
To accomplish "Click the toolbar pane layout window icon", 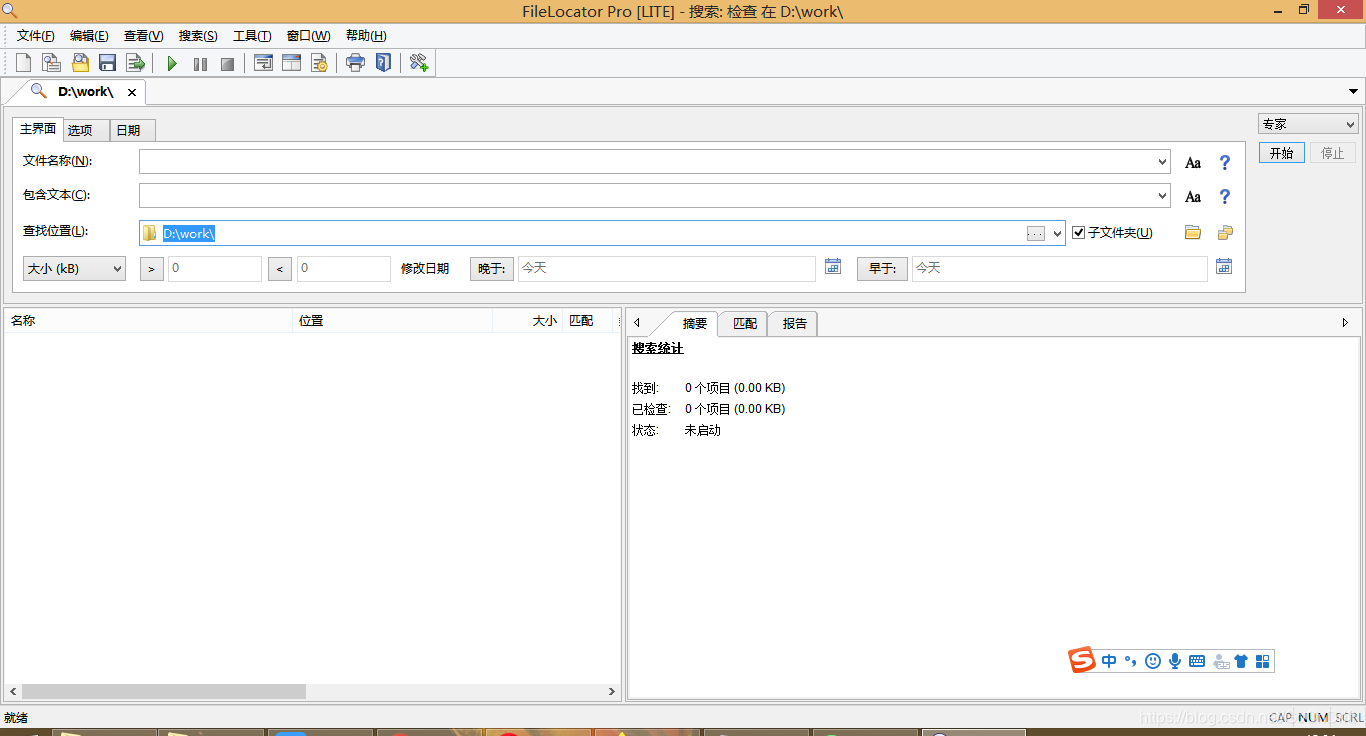I will point(291,63).
